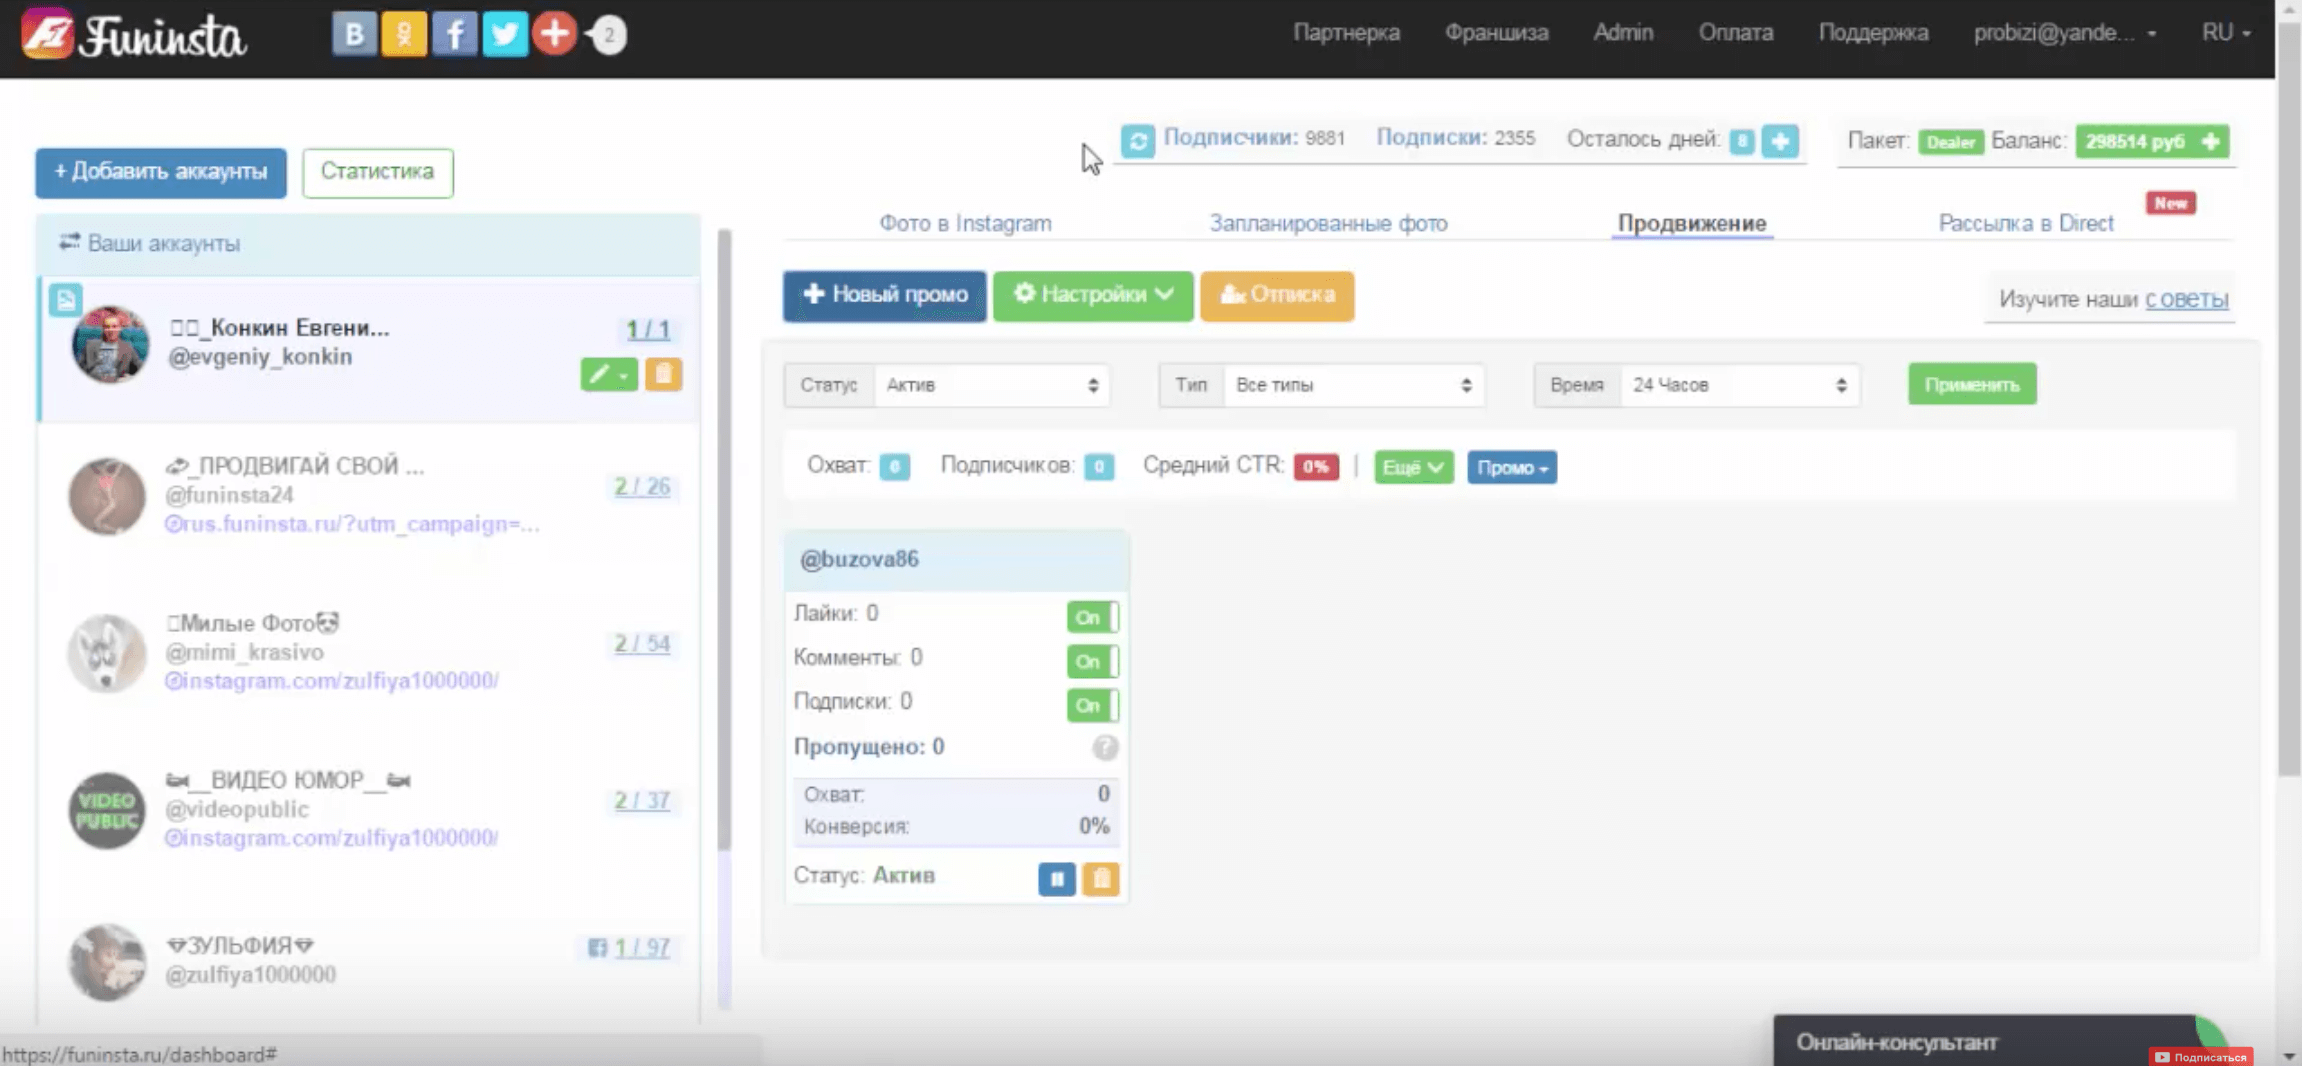This screenshot has width=2302, height=1066.
Task: Click the Новый промо button
Action: click(884, 295)
